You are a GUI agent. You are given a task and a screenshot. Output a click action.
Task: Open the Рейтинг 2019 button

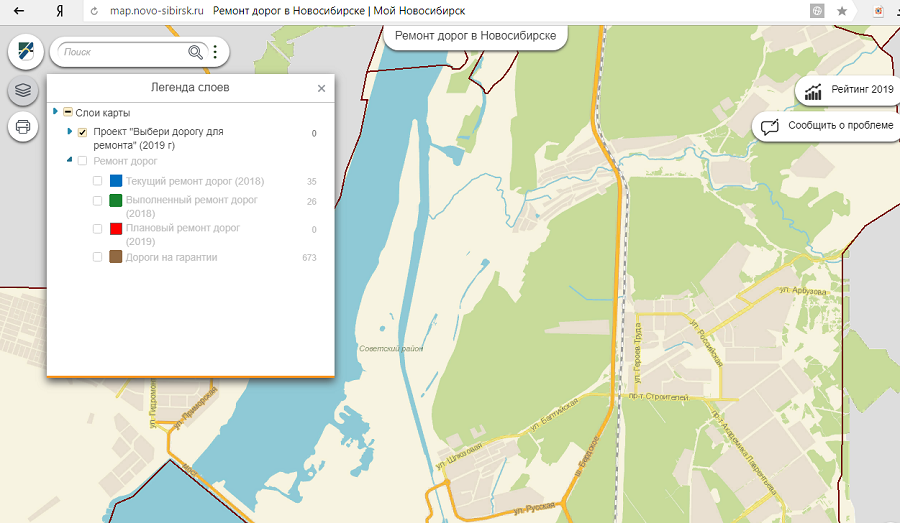coord(846,90)
